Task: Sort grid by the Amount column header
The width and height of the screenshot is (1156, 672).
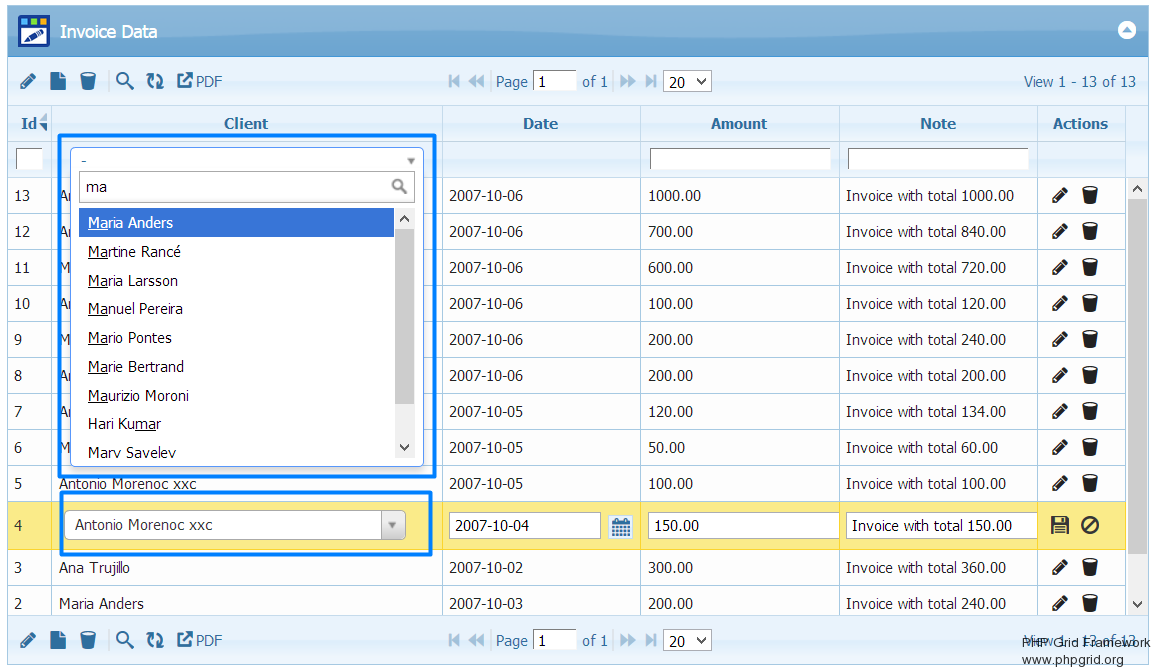Action: (x=739, y=124)
